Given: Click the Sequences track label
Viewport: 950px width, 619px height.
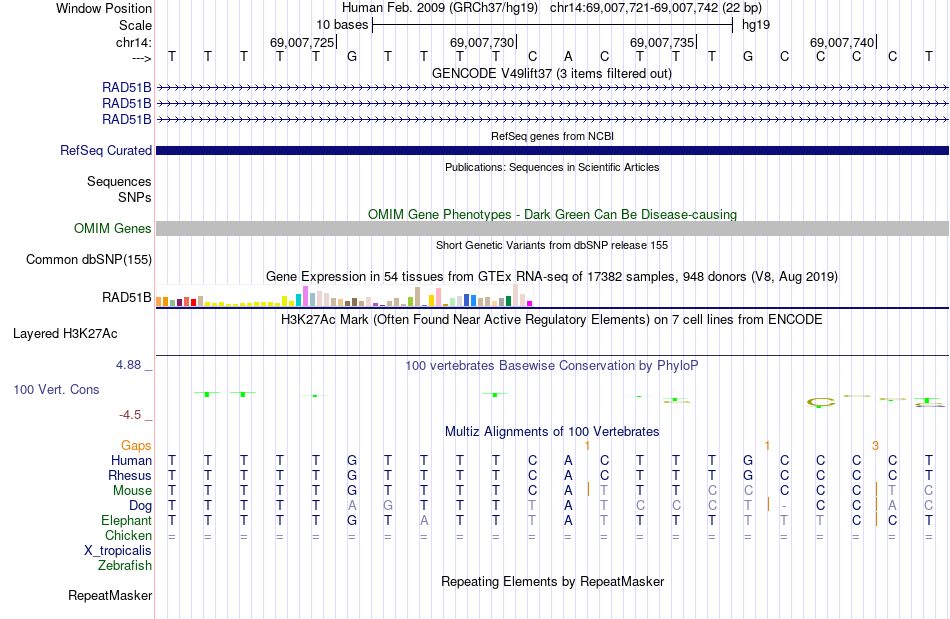Looking at the screenshot, I should coord(119,181).
